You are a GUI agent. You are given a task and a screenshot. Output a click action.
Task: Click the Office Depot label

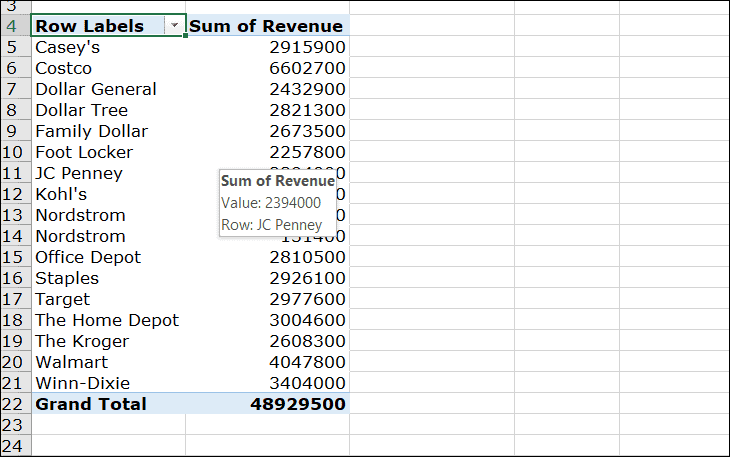click(88, 257)
